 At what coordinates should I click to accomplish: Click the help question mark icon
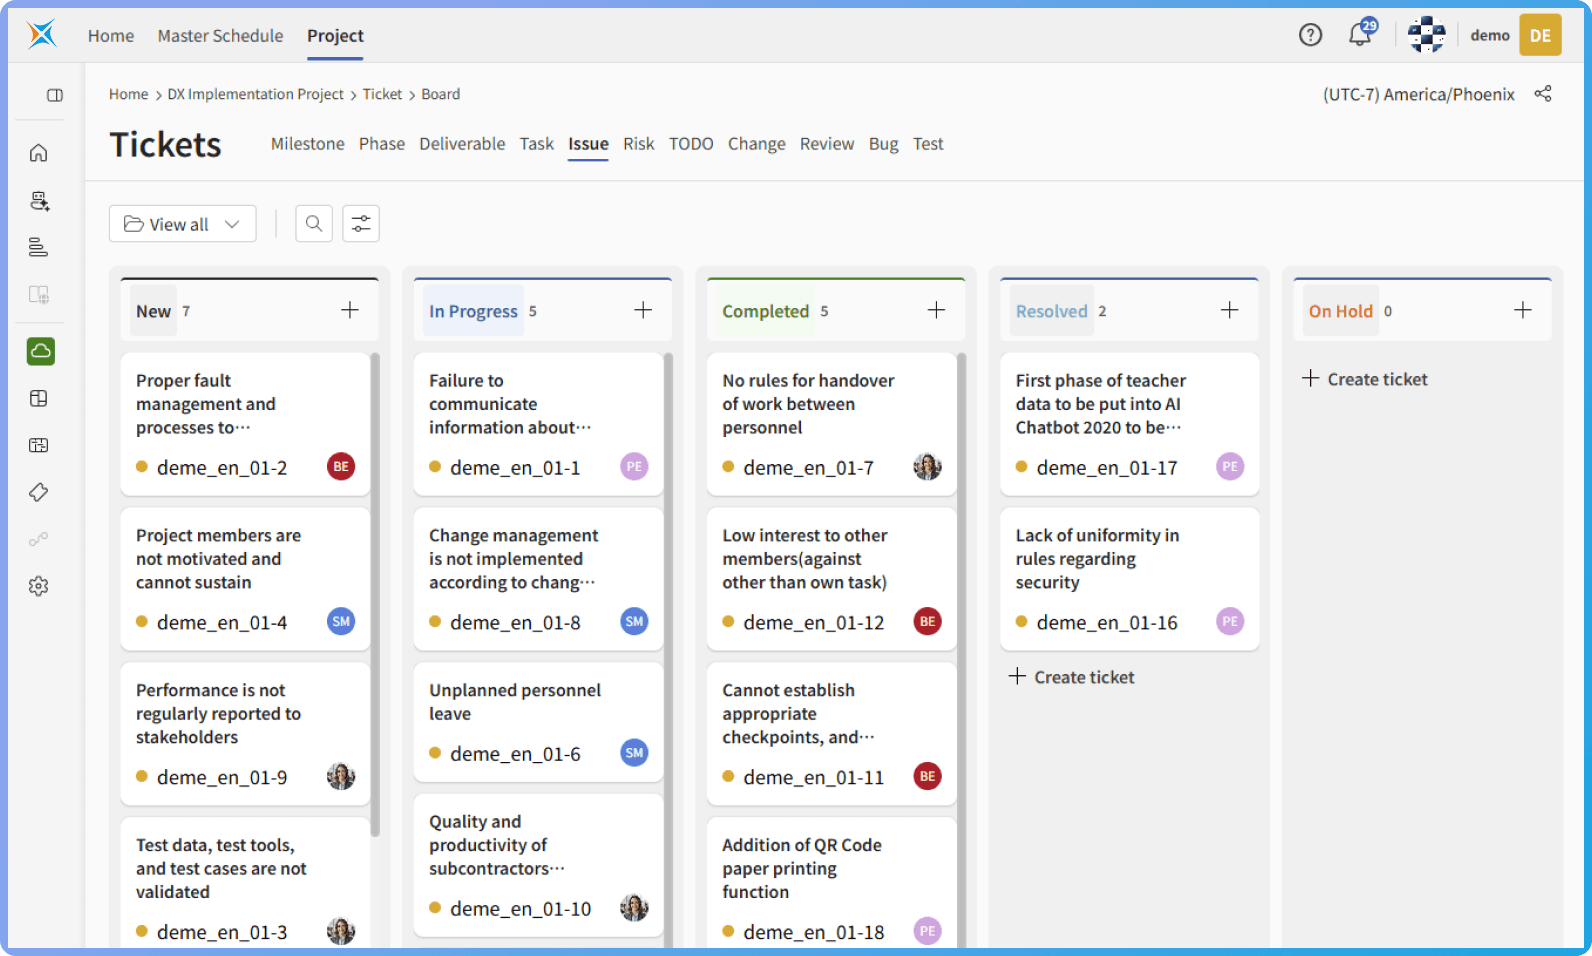(x=1310, y=35)
